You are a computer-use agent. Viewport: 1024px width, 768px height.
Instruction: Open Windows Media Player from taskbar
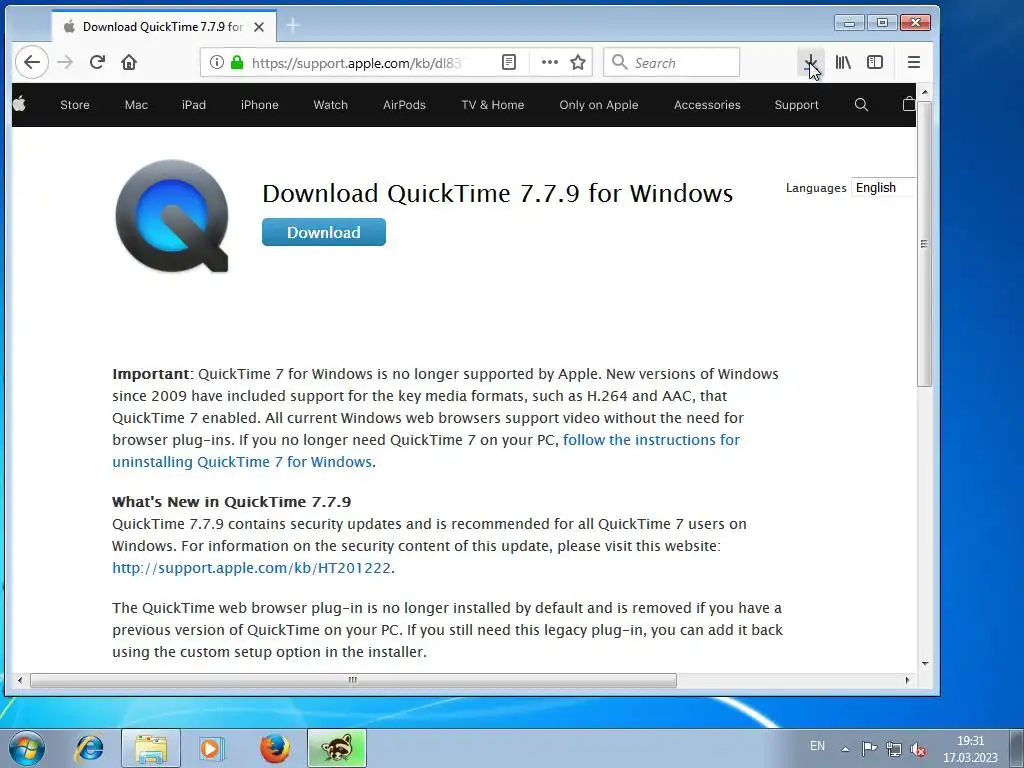[210, 748]
